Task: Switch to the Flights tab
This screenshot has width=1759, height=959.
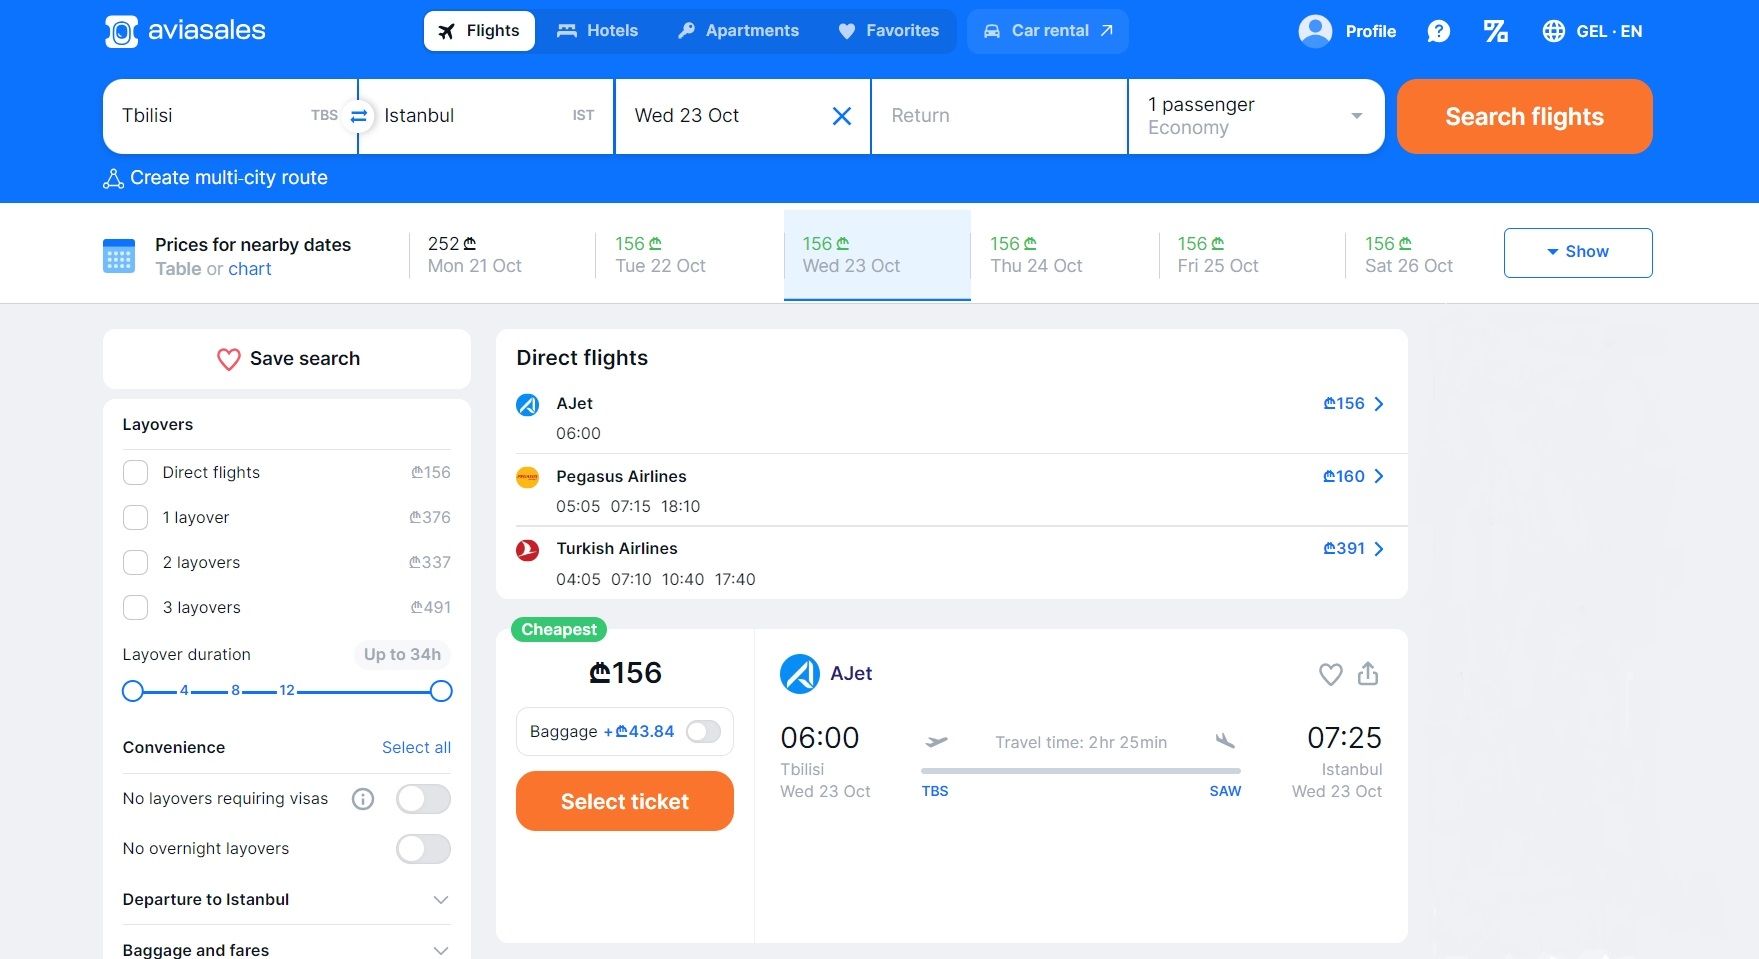Action: point(479,31)
